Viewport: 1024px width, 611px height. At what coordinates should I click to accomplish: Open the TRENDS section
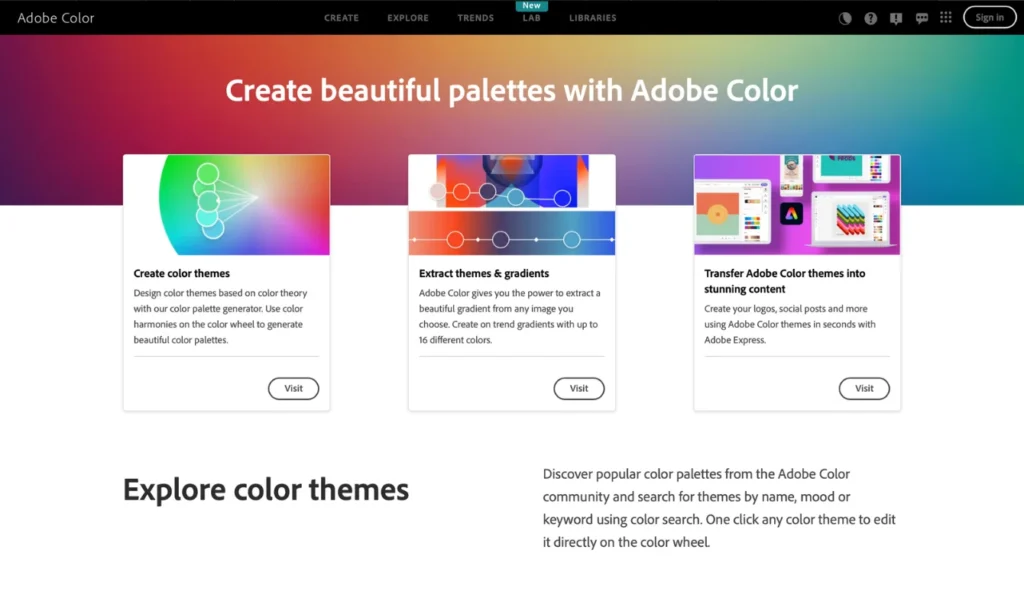coord(475,17)
